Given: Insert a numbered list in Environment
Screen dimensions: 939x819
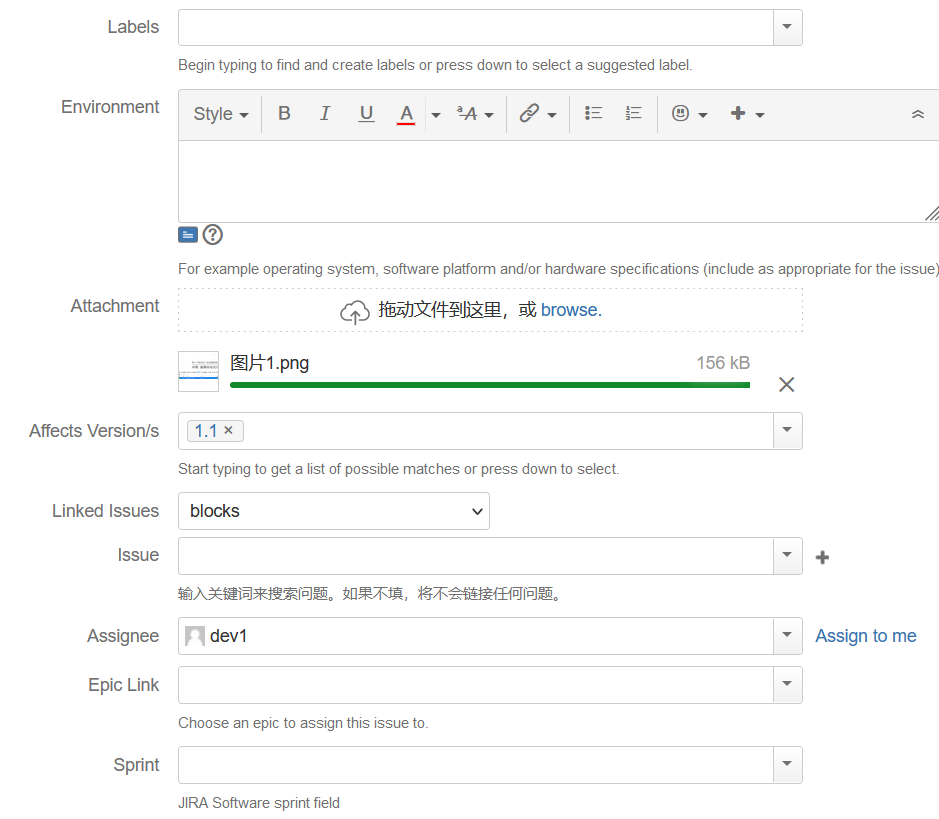Looking at the screenshot, I should tap(633, 114).
